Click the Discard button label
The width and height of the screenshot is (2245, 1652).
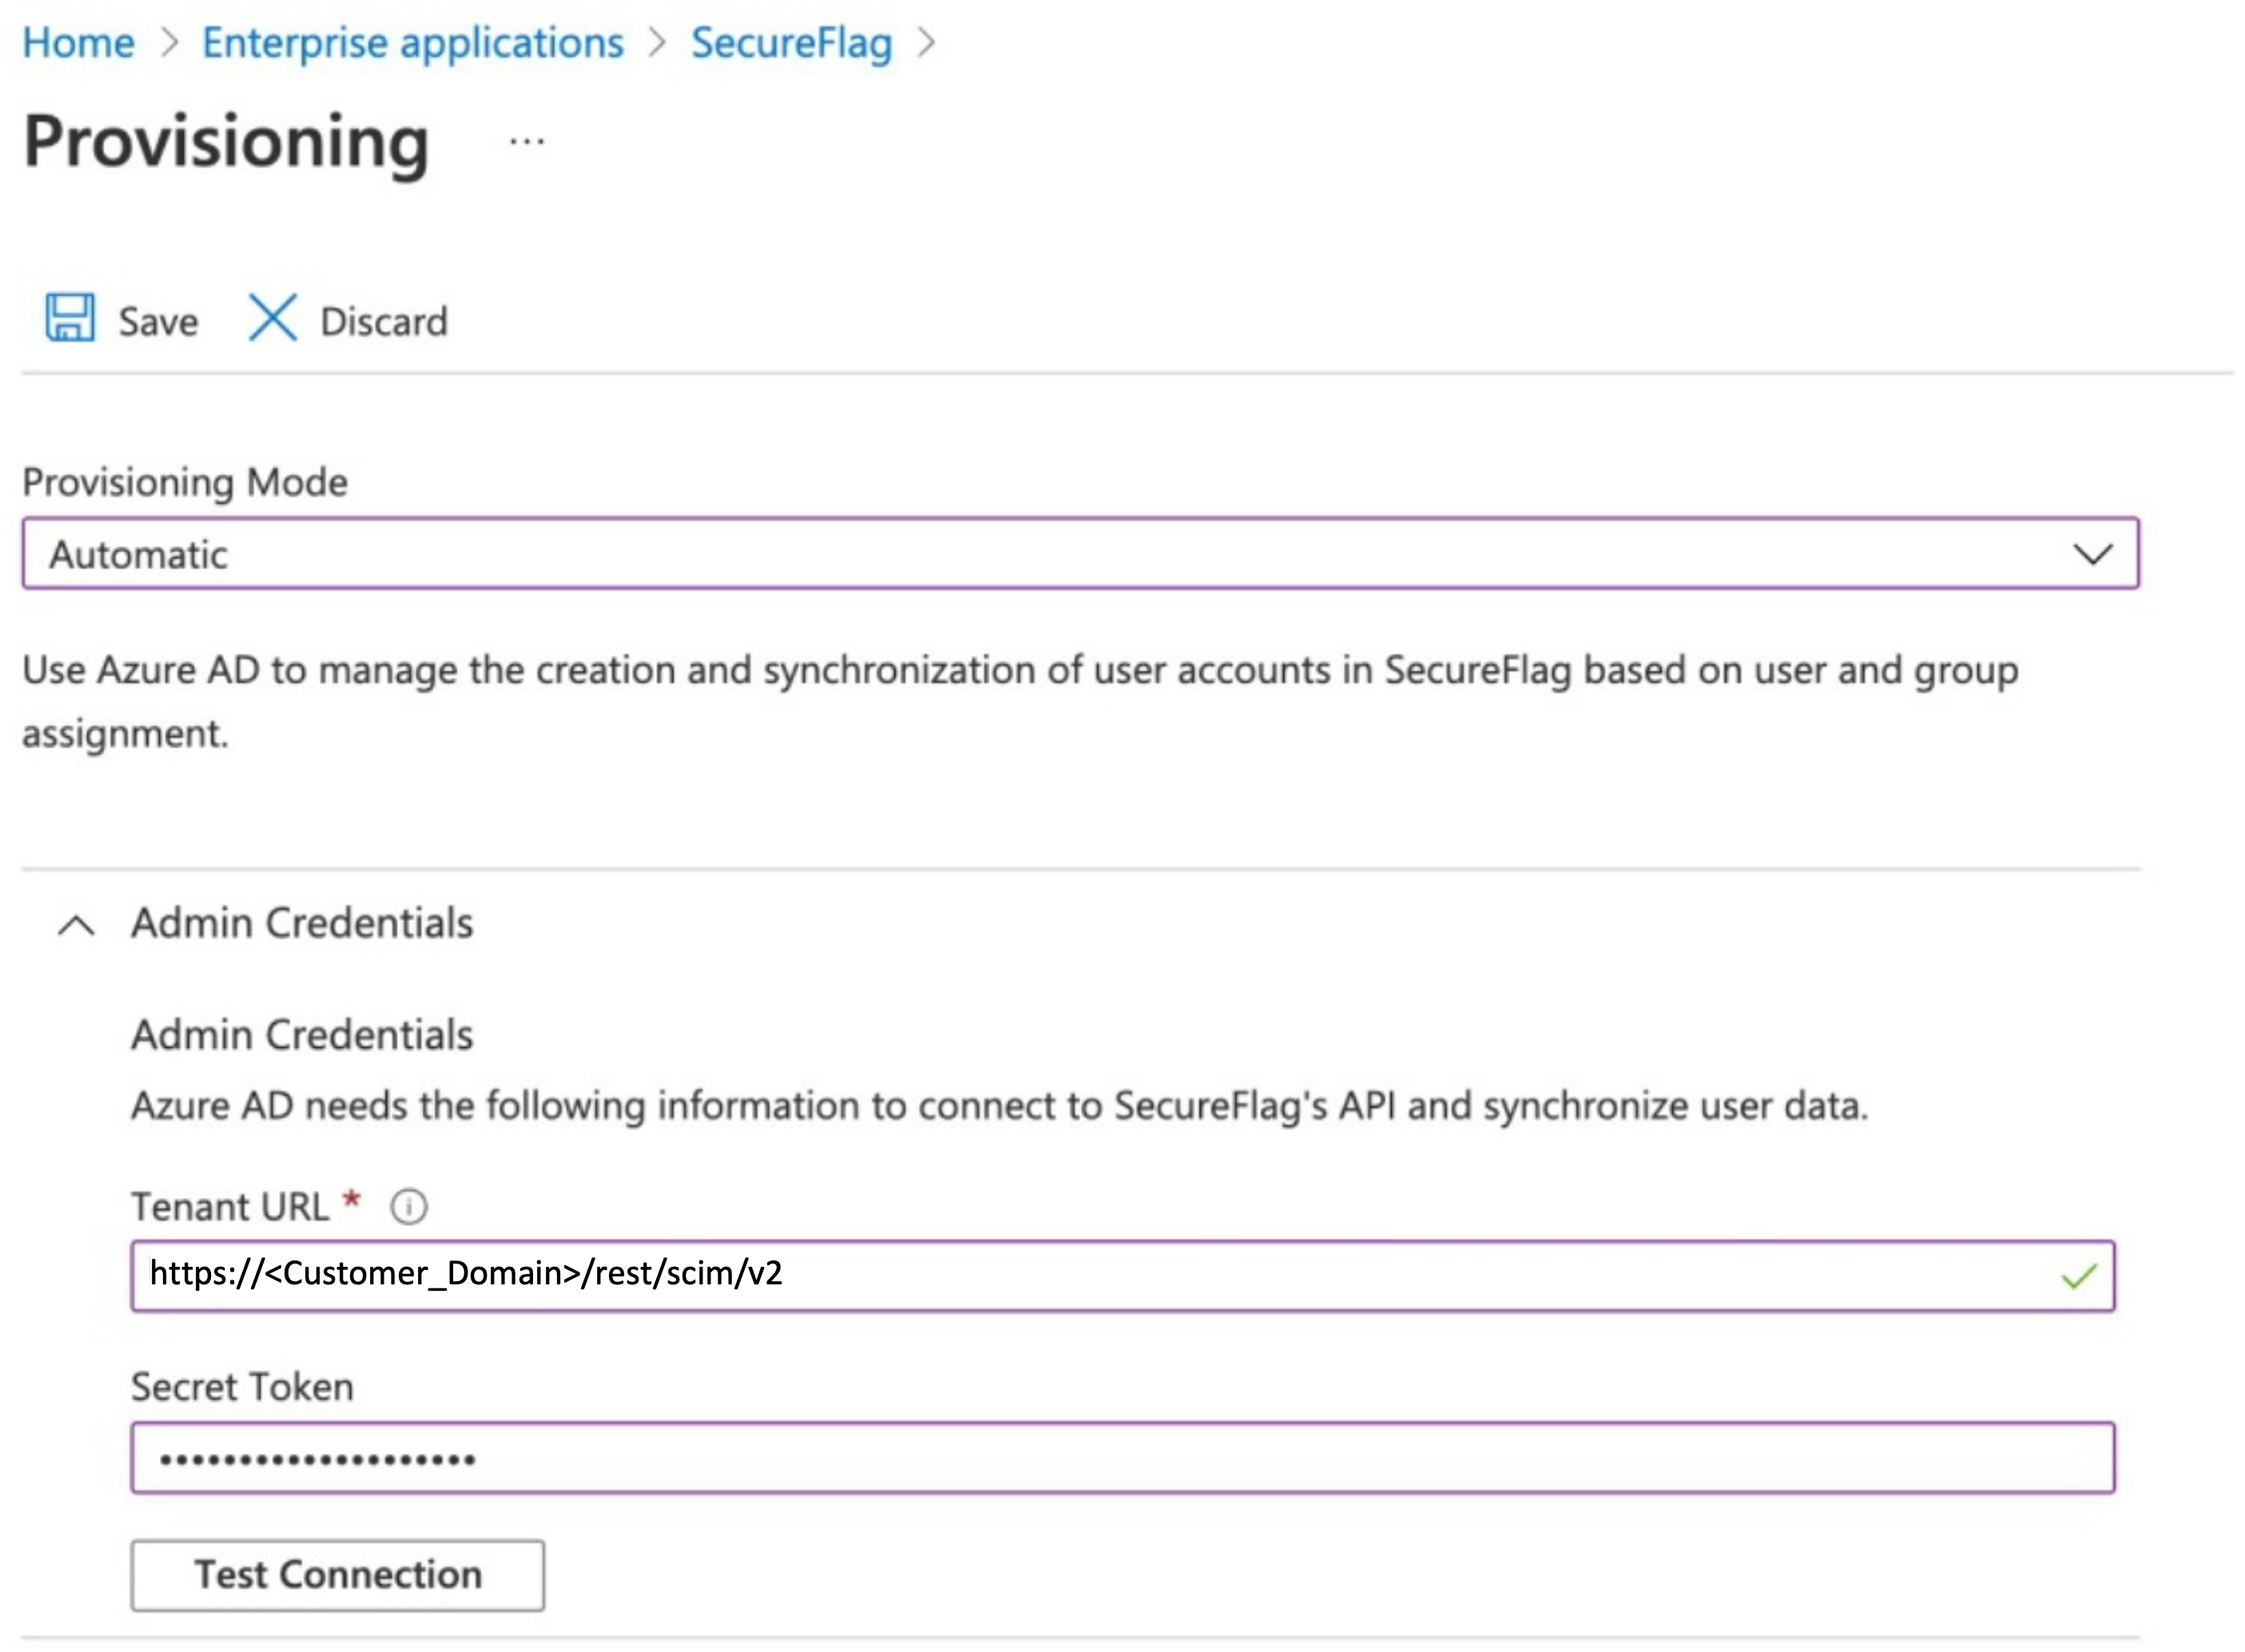click(x=384, y=322)
